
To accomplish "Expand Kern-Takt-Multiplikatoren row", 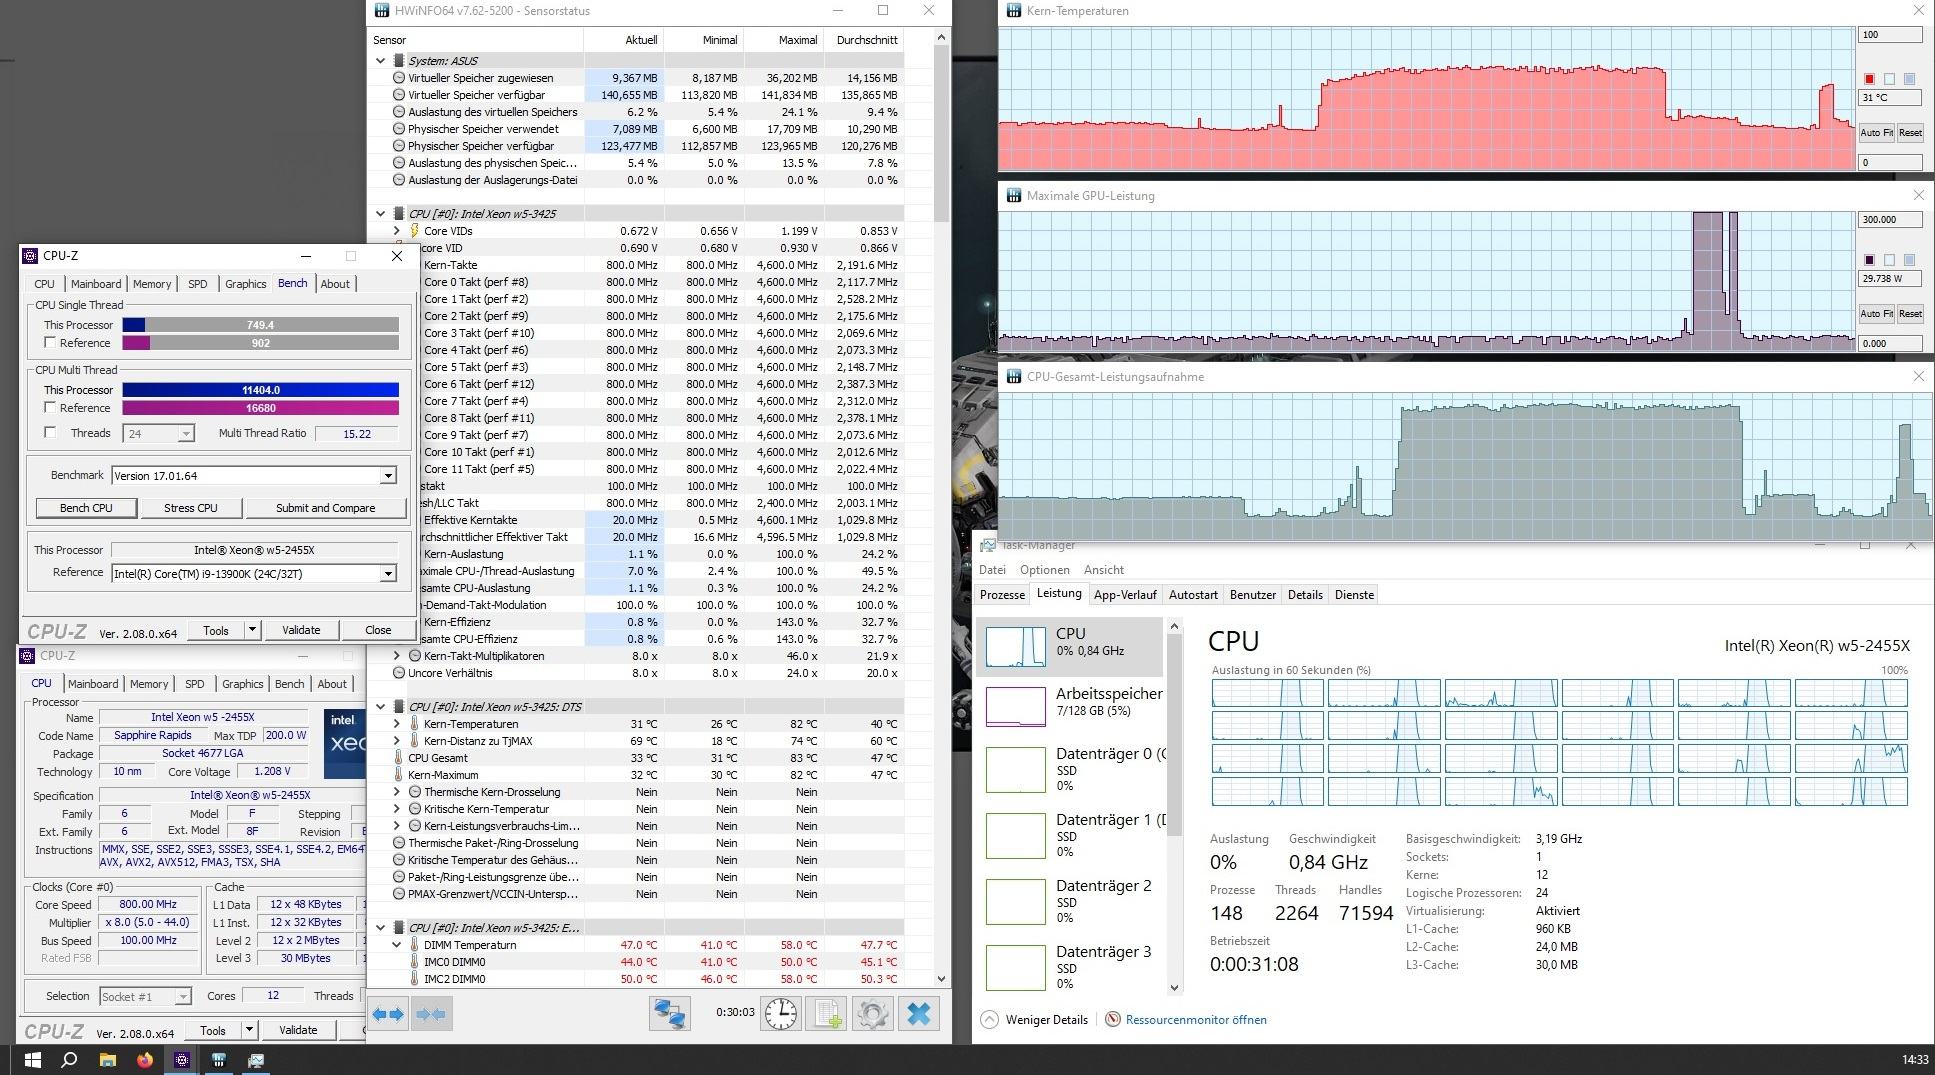I will pyautogui.click(x=397, y=656).
